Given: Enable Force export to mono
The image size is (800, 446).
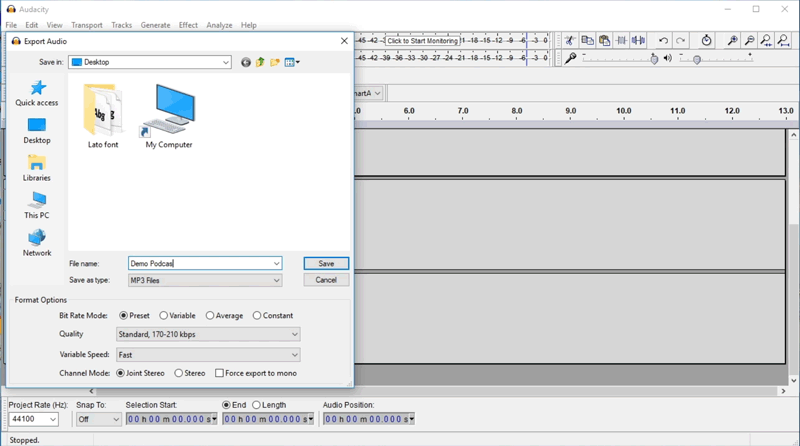Looking at the screenshot, I should coord(219,373).
